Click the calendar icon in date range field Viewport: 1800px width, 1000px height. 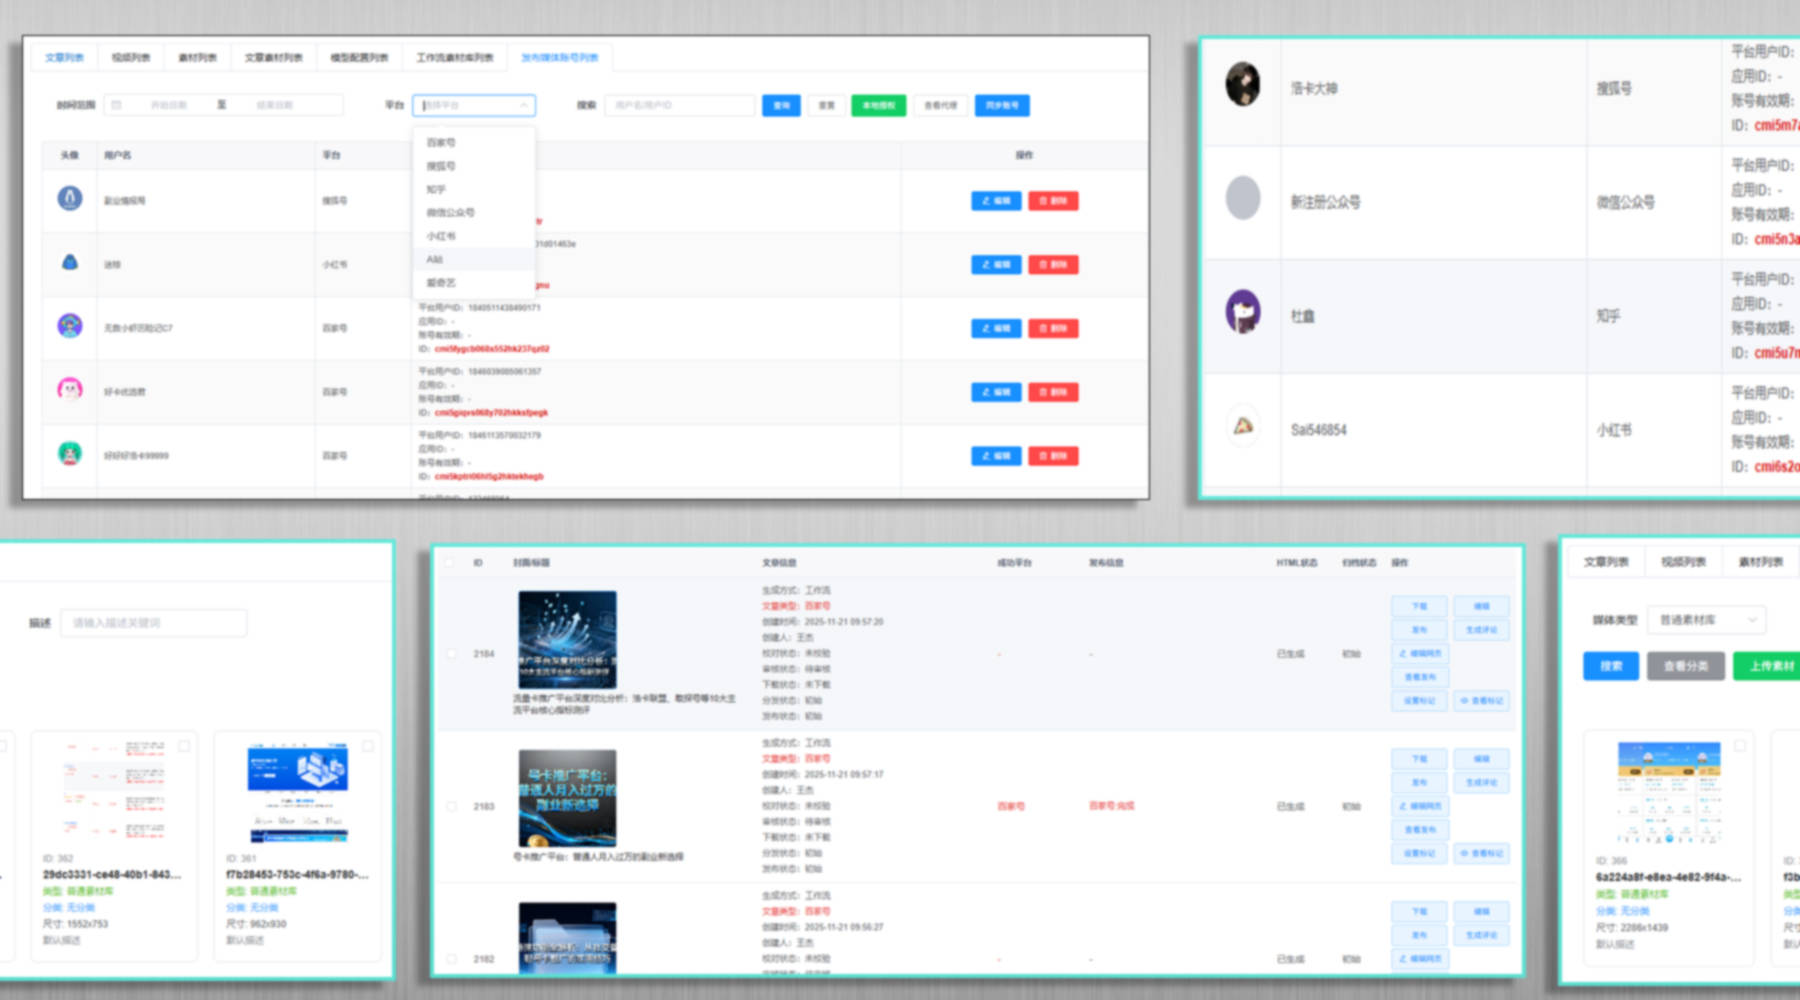117,105
